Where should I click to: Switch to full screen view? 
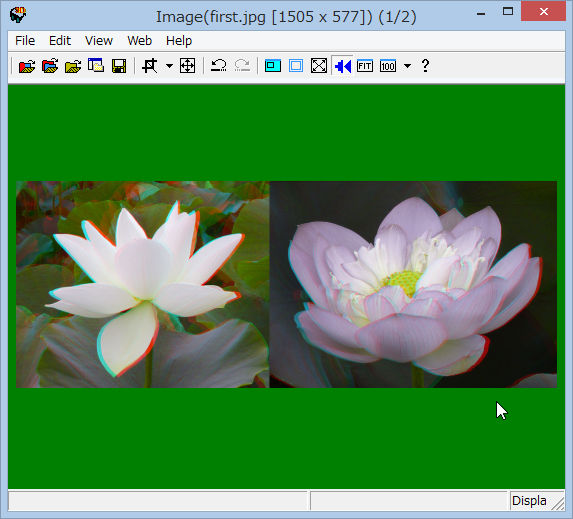click(x=319, y=66)
